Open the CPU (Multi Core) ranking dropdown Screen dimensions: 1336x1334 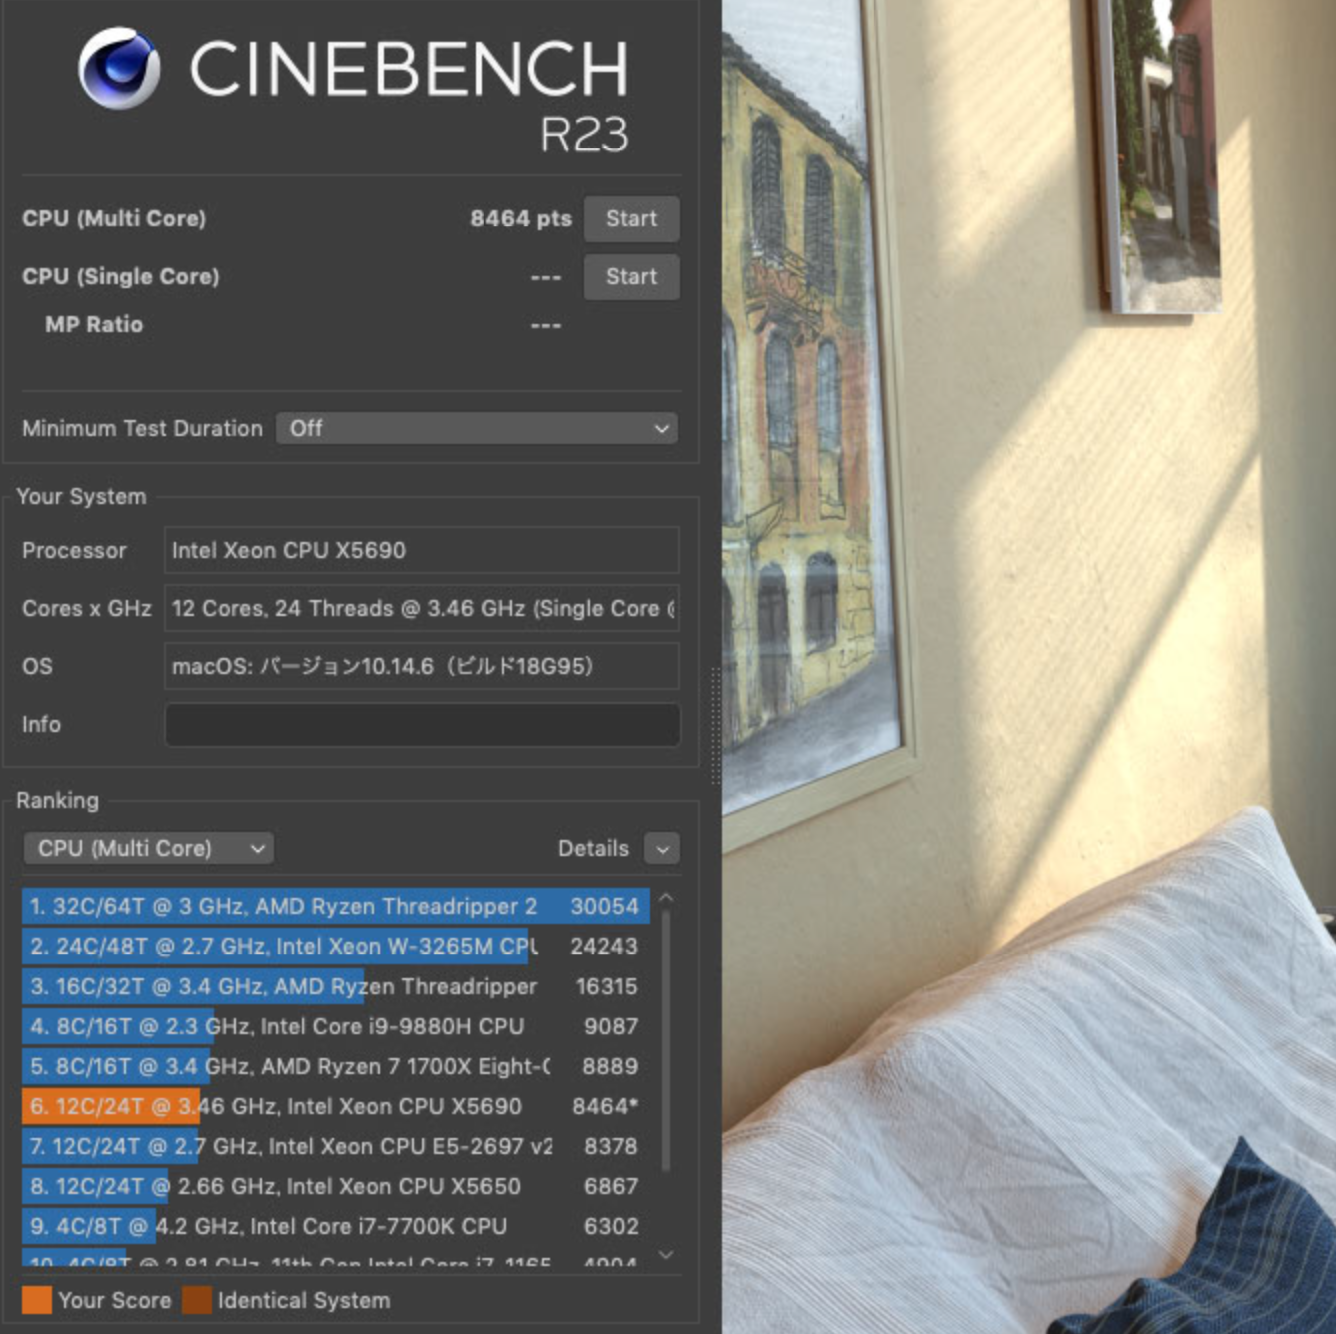148,848
